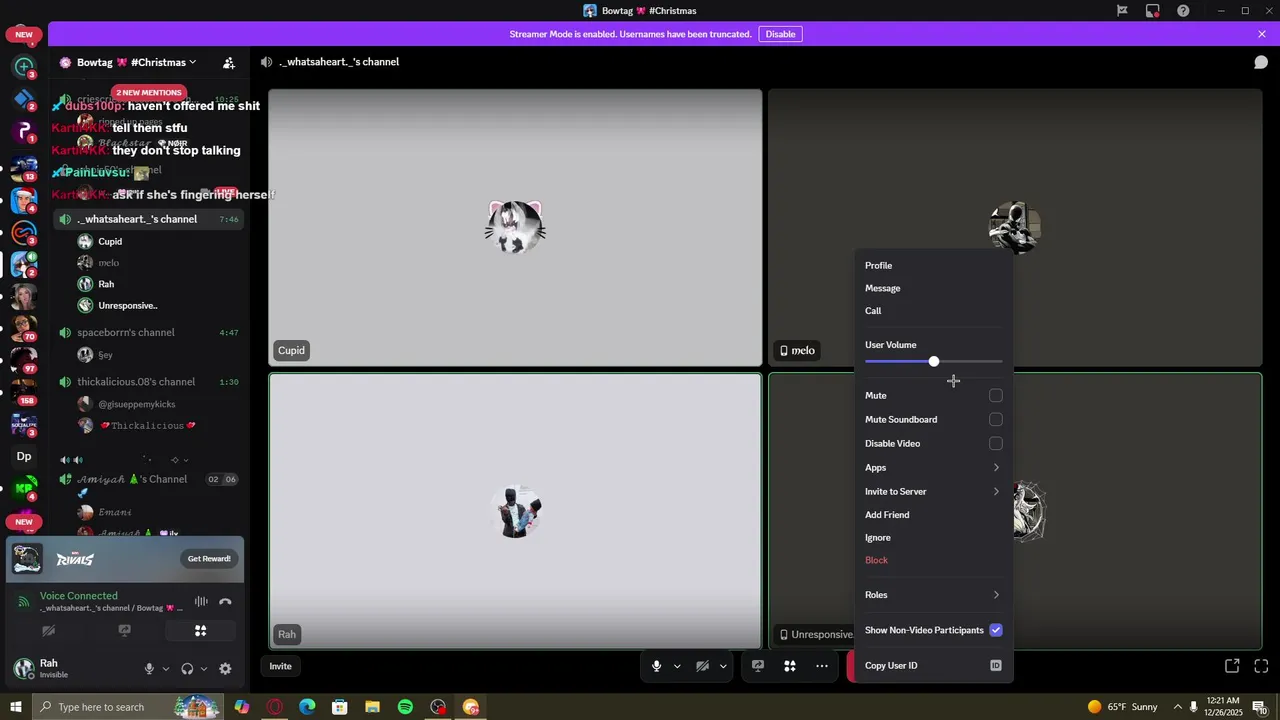This screenshot has width=1280, height=720.
Task: Click the upper NEW badge in server list
Action: (24, 34)
